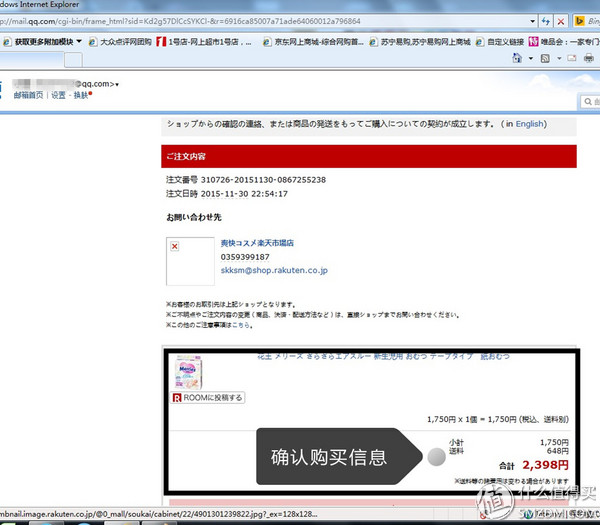600x525 pixels.
Task: Open the こちら notes link
Action: (x=241, y=325)
